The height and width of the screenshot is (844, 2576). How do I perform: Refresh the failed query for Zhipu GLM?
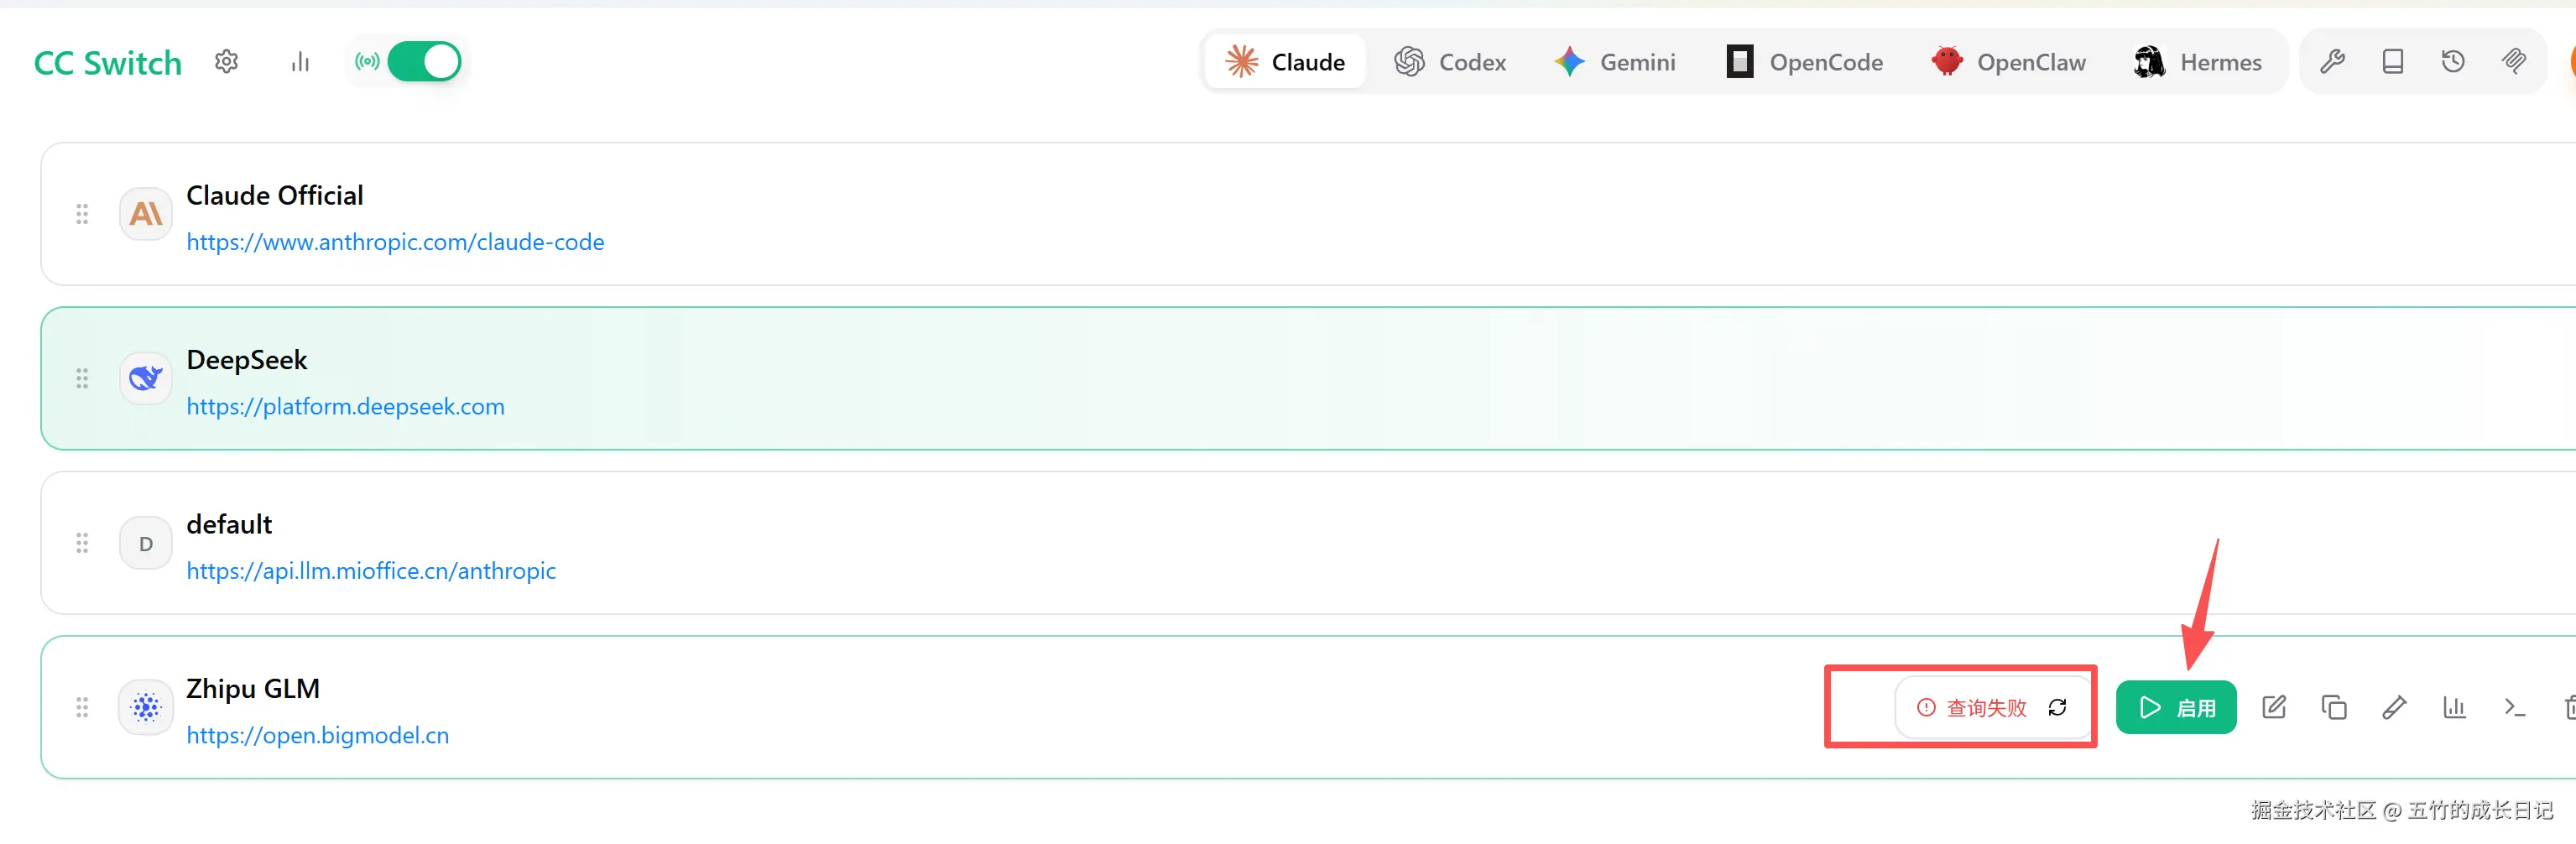[x=2057, y=708]
